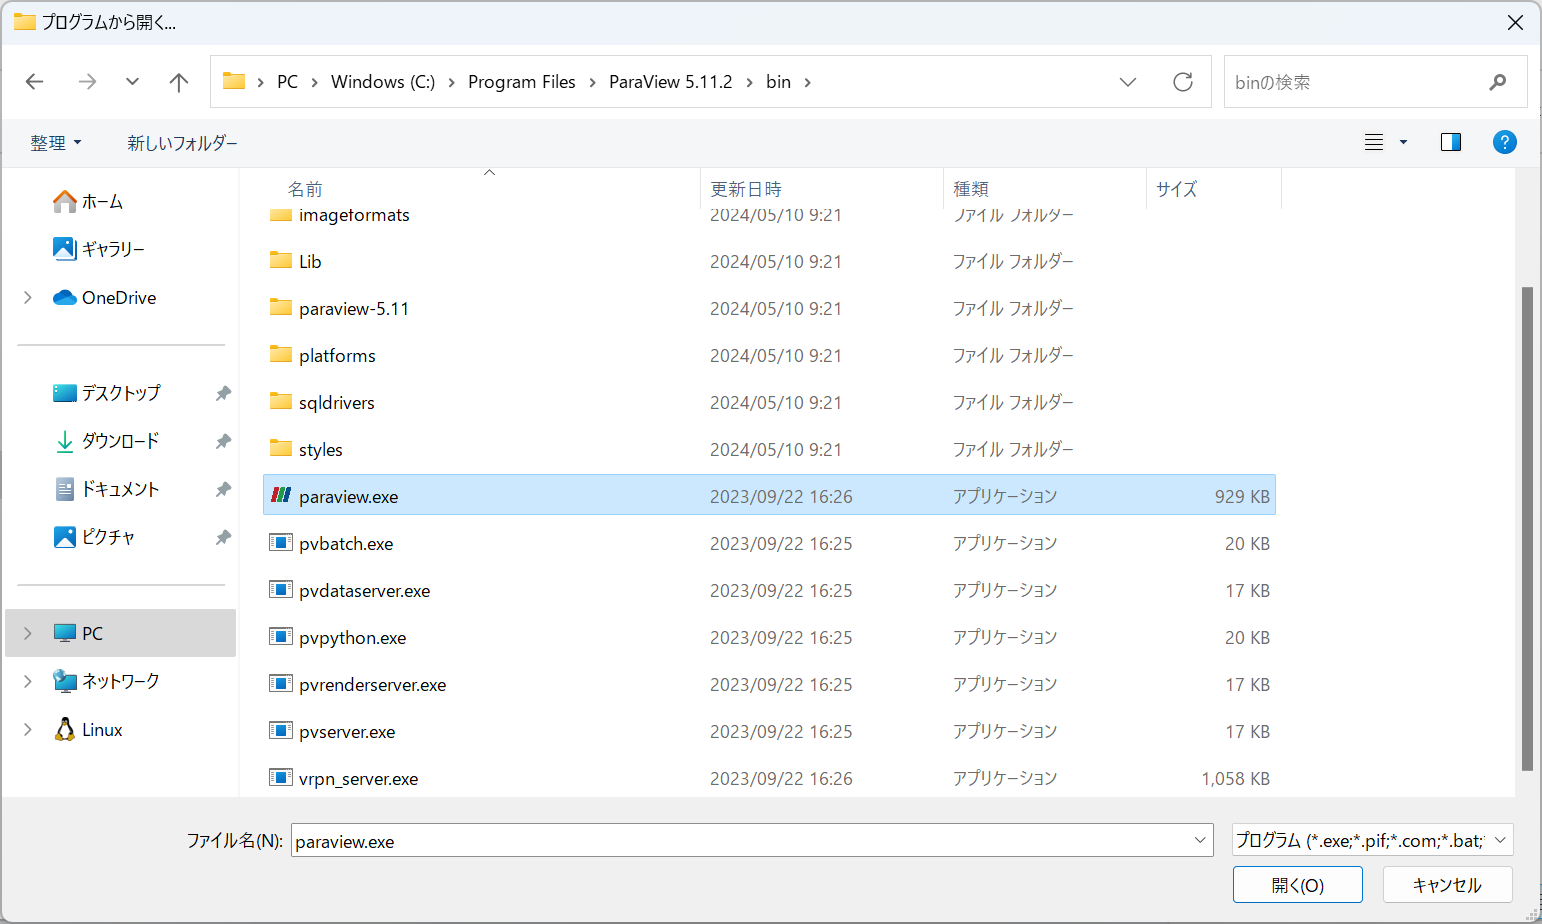Click the pin icon next to ピクチャ
This screenshot has width=1542, height=924.
(223, 537)
